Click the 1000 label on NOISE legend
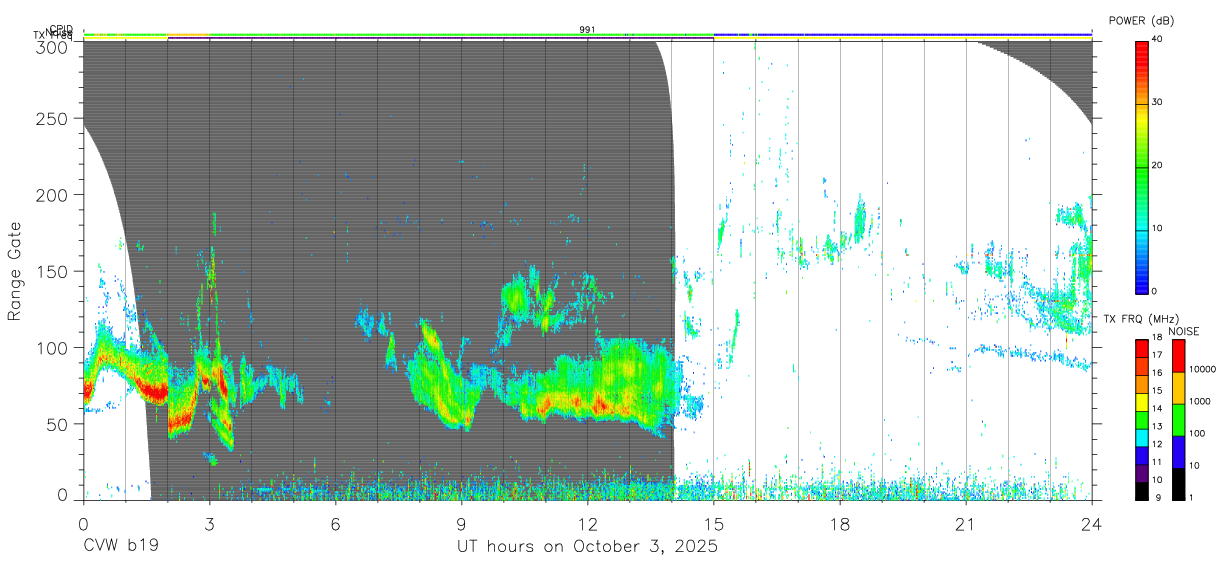 pyautogui.click(x=1199, y=402)
